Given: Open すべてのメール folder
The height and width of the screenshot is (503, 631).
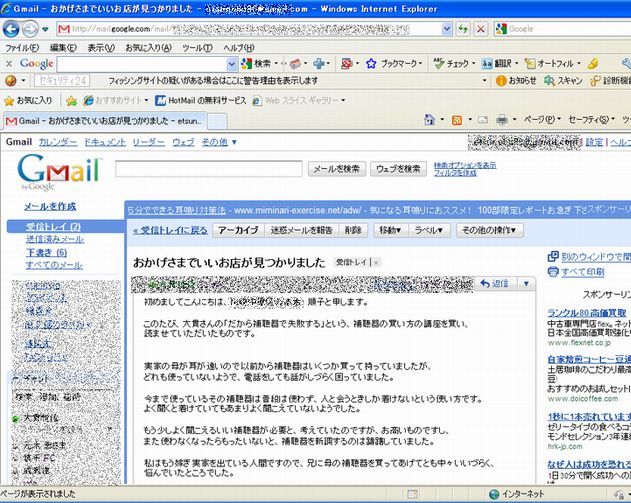Looking at the screenshot, I should click(x=54, y=265).
